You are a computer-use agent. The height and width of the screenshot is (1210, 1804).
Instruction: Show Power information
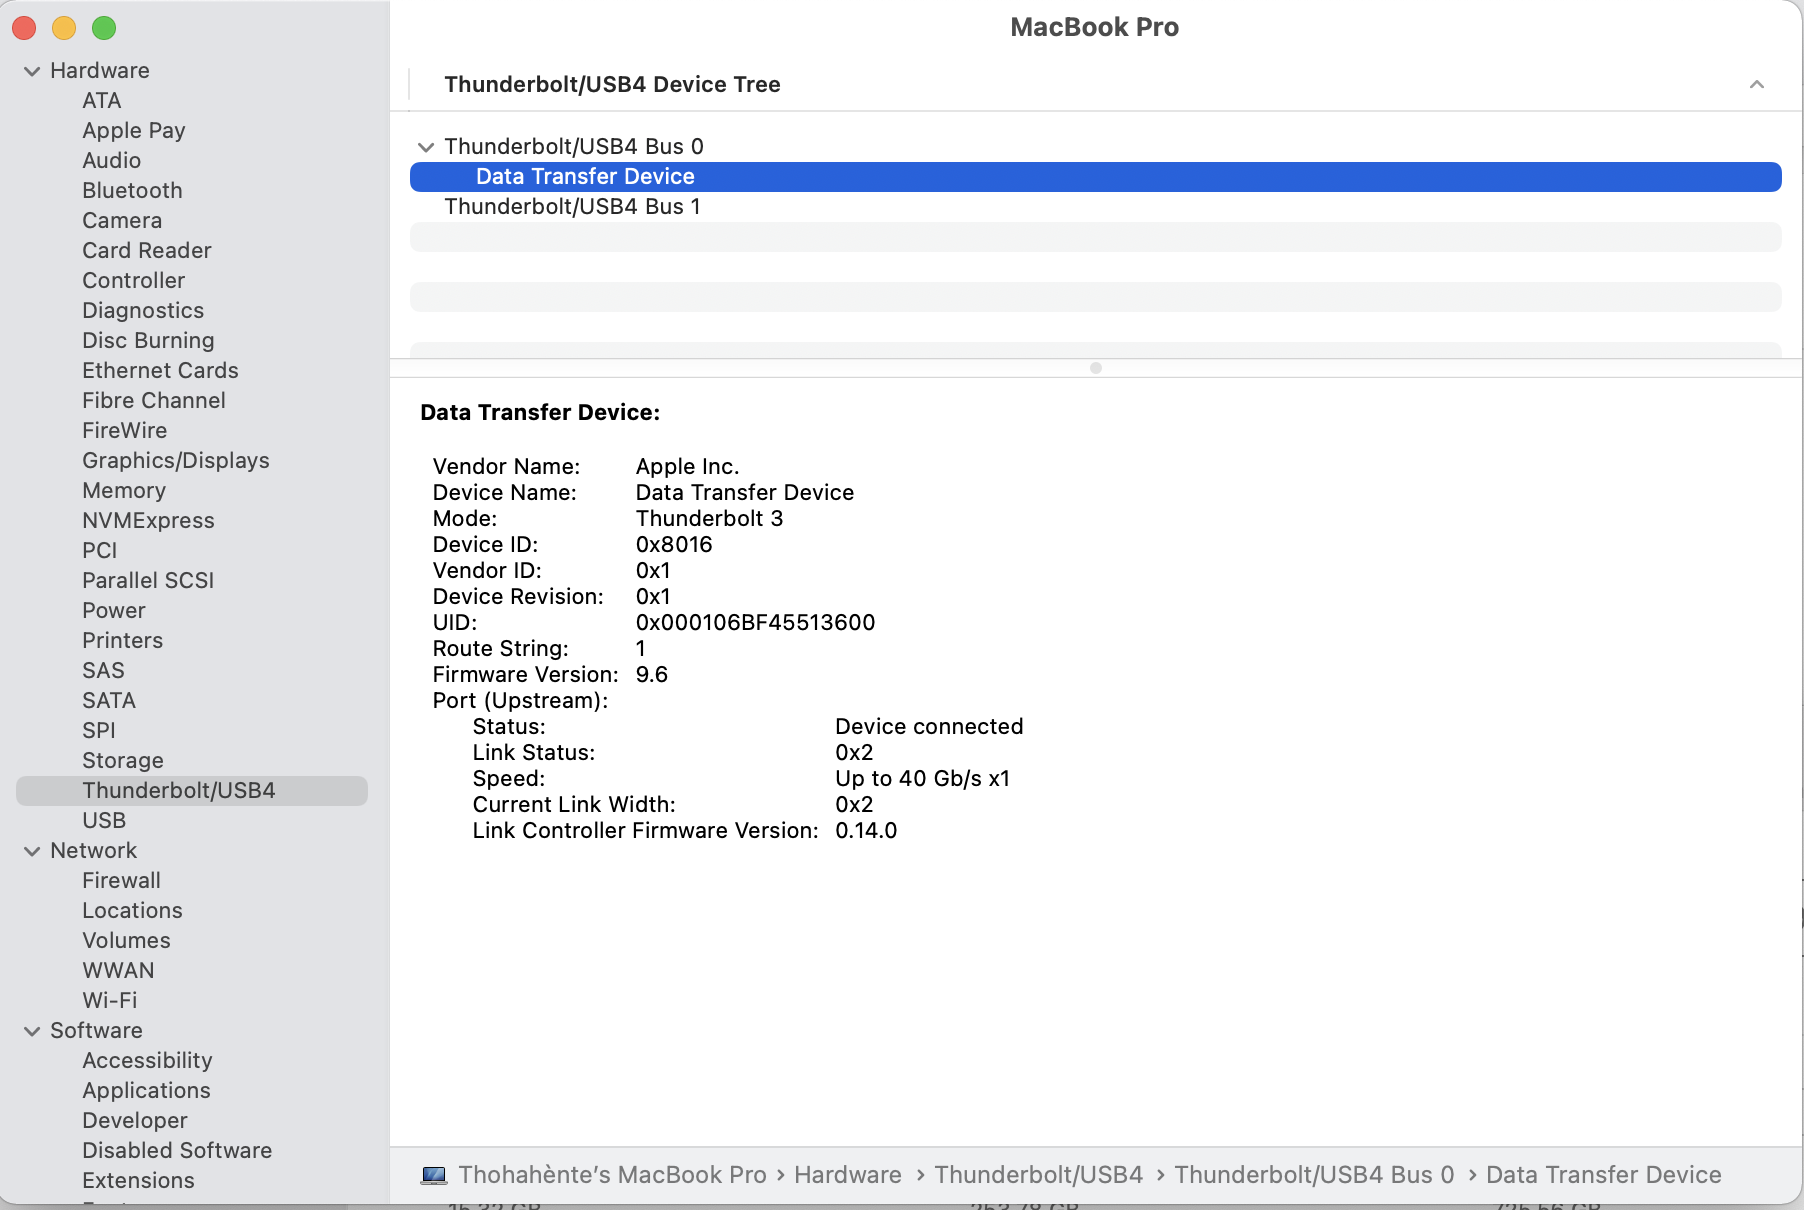point(114,611)
